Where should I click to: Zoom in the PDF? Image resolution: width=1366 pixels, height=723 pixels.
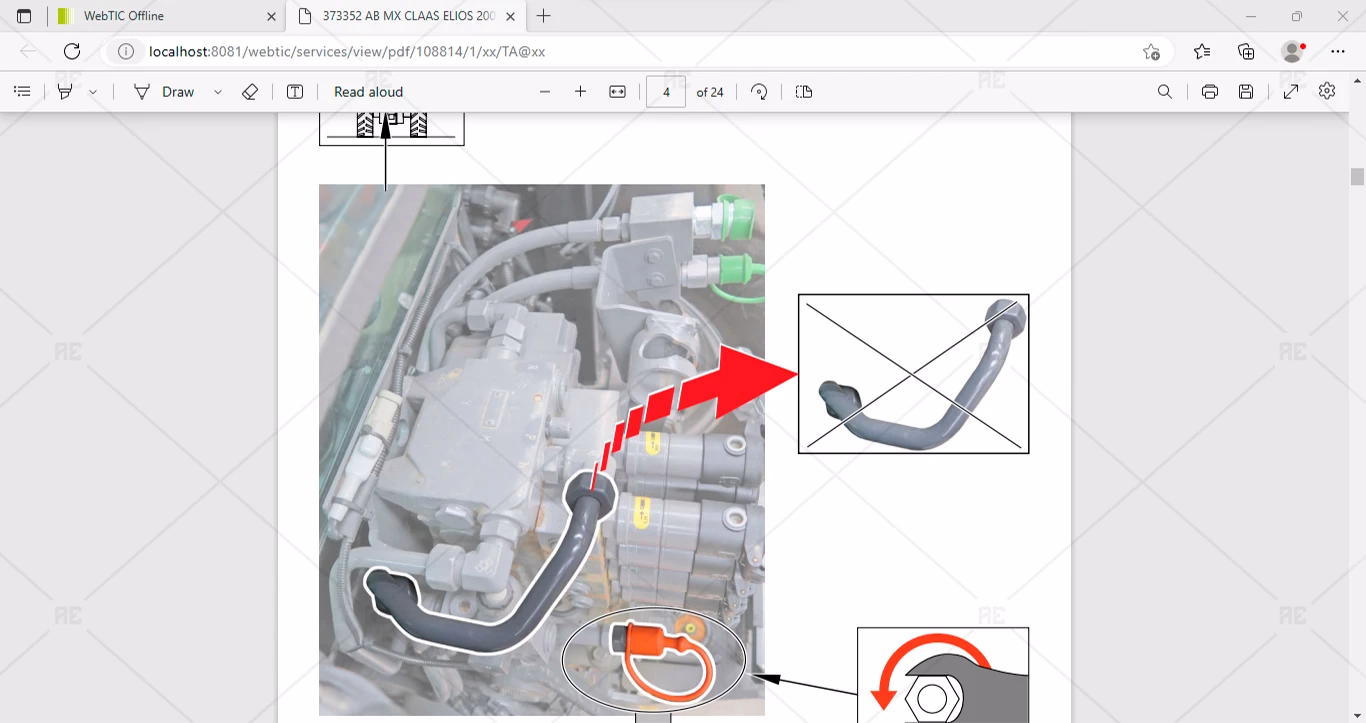(x=580, y=92)
